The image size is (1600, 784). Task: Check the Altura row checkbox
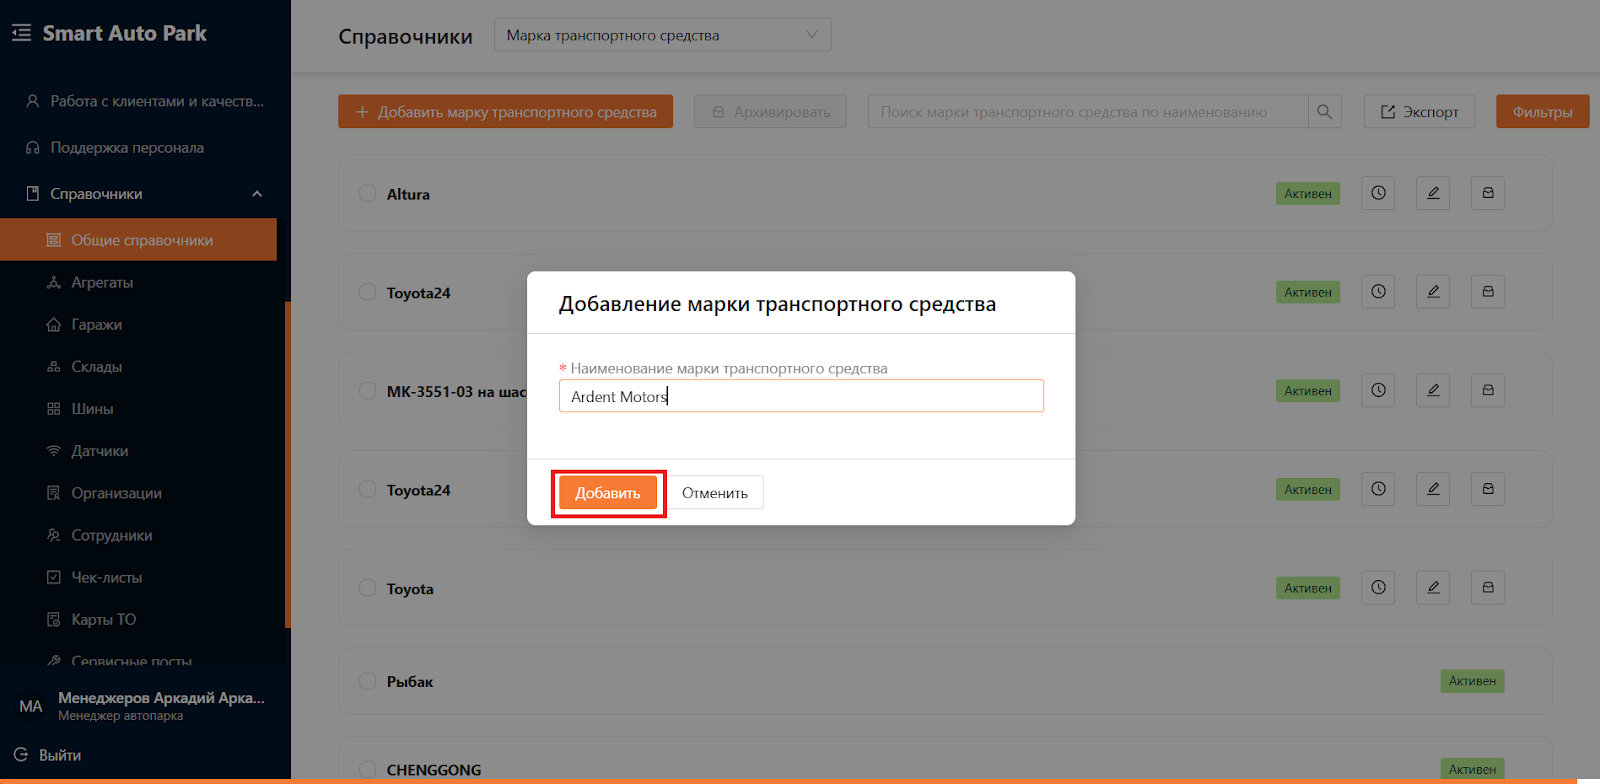point(367,193)
